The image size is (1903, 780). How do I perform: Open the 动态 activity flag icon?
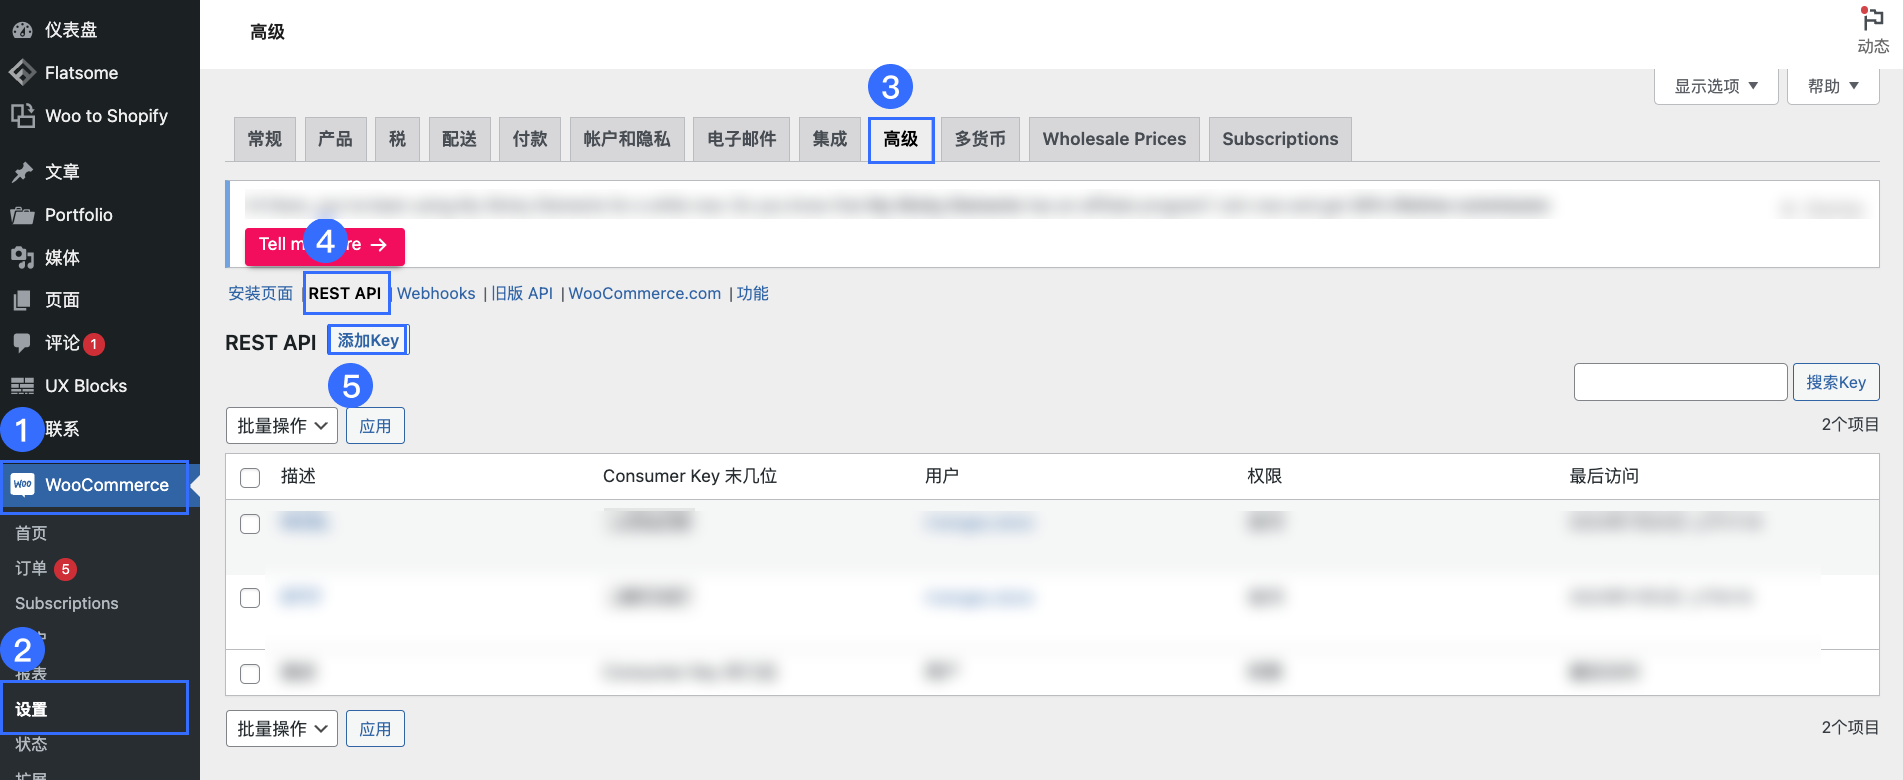(1873, 20)
